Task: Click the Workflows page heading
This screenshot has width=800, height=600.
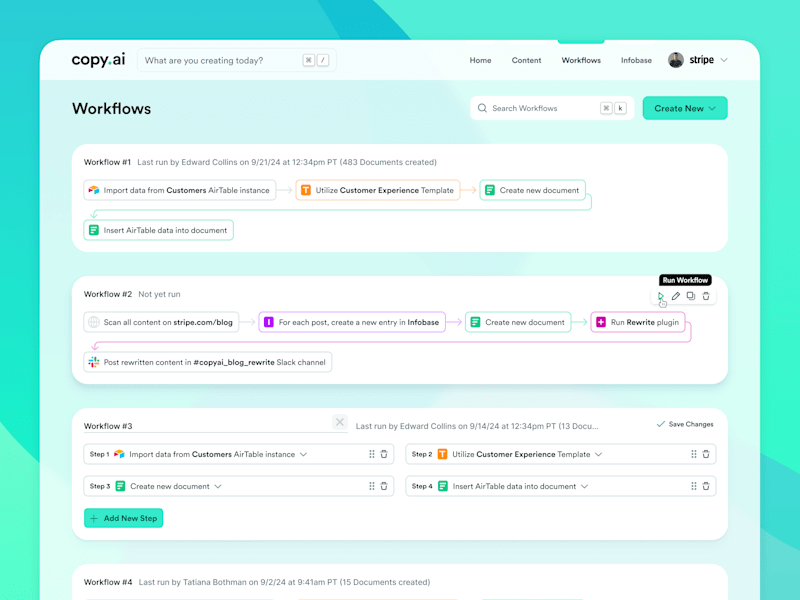Action: [x=111, y=108]
